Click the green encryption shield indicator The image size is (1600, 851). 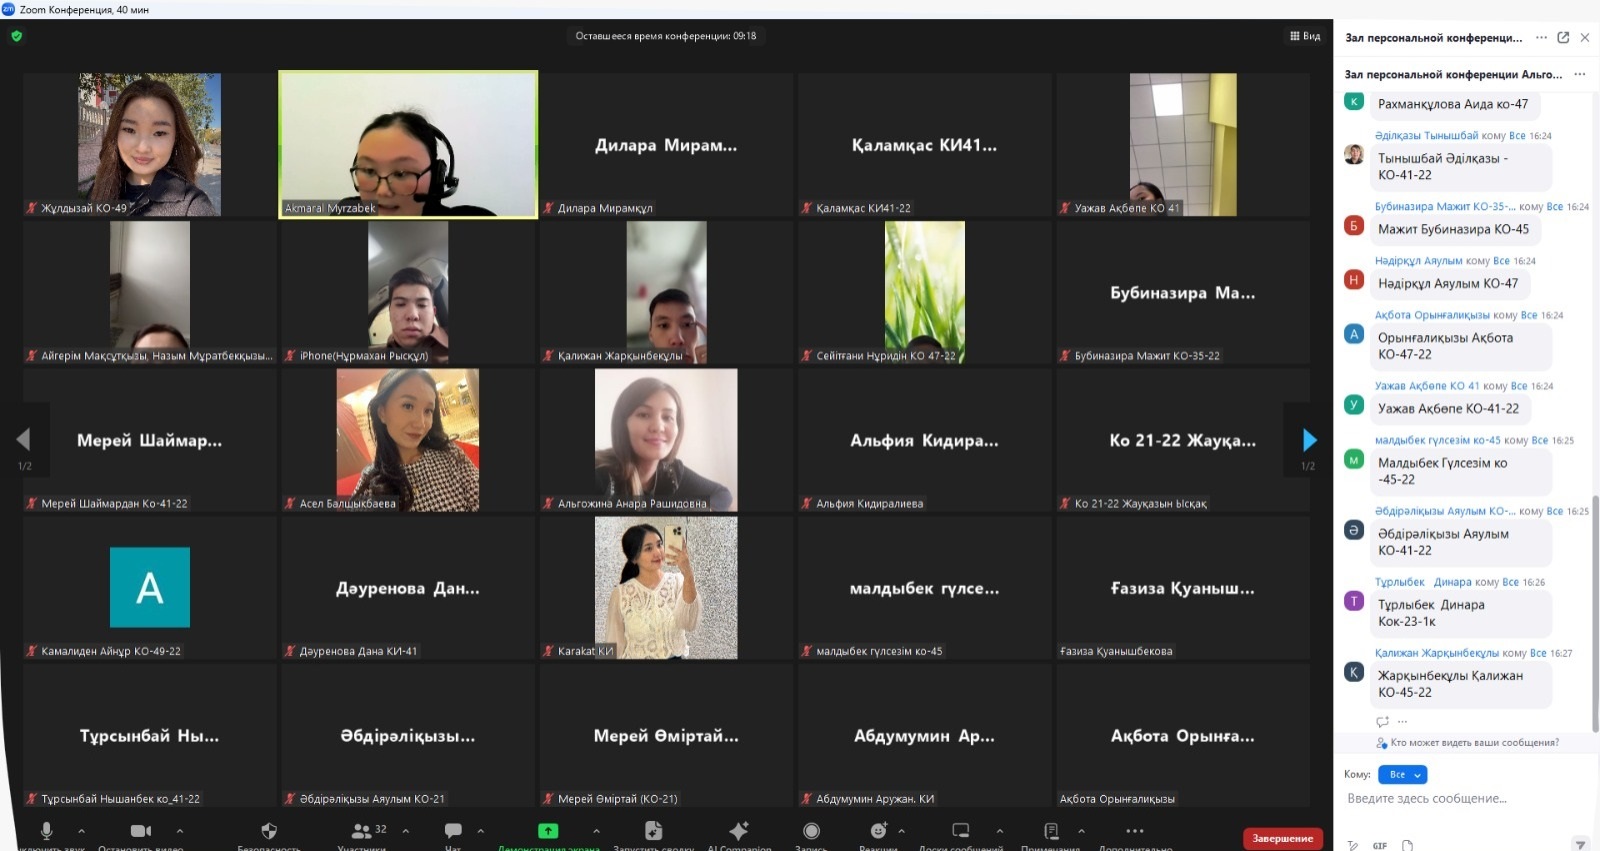tap(16, 36)
